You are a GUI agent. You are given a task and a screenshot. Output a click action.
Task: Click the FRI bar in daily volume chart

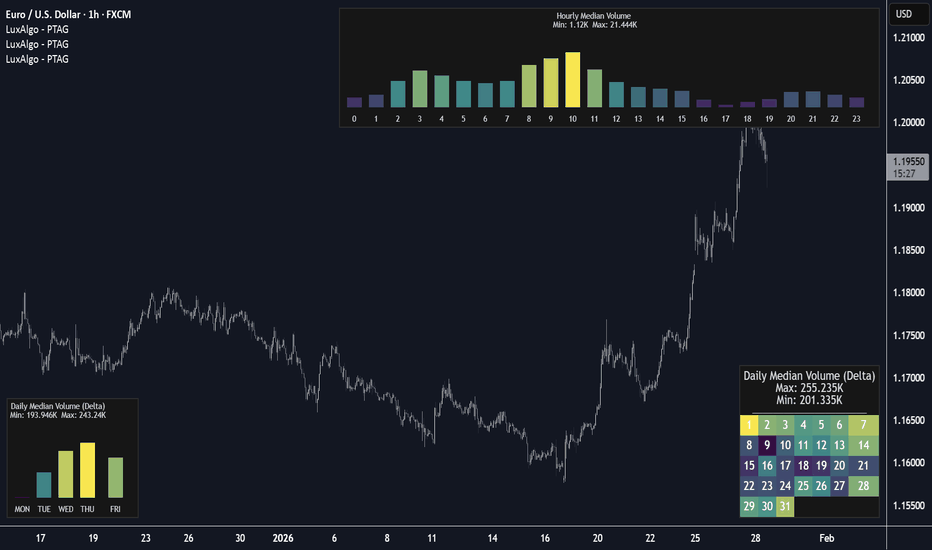click(x=115, y=477)
